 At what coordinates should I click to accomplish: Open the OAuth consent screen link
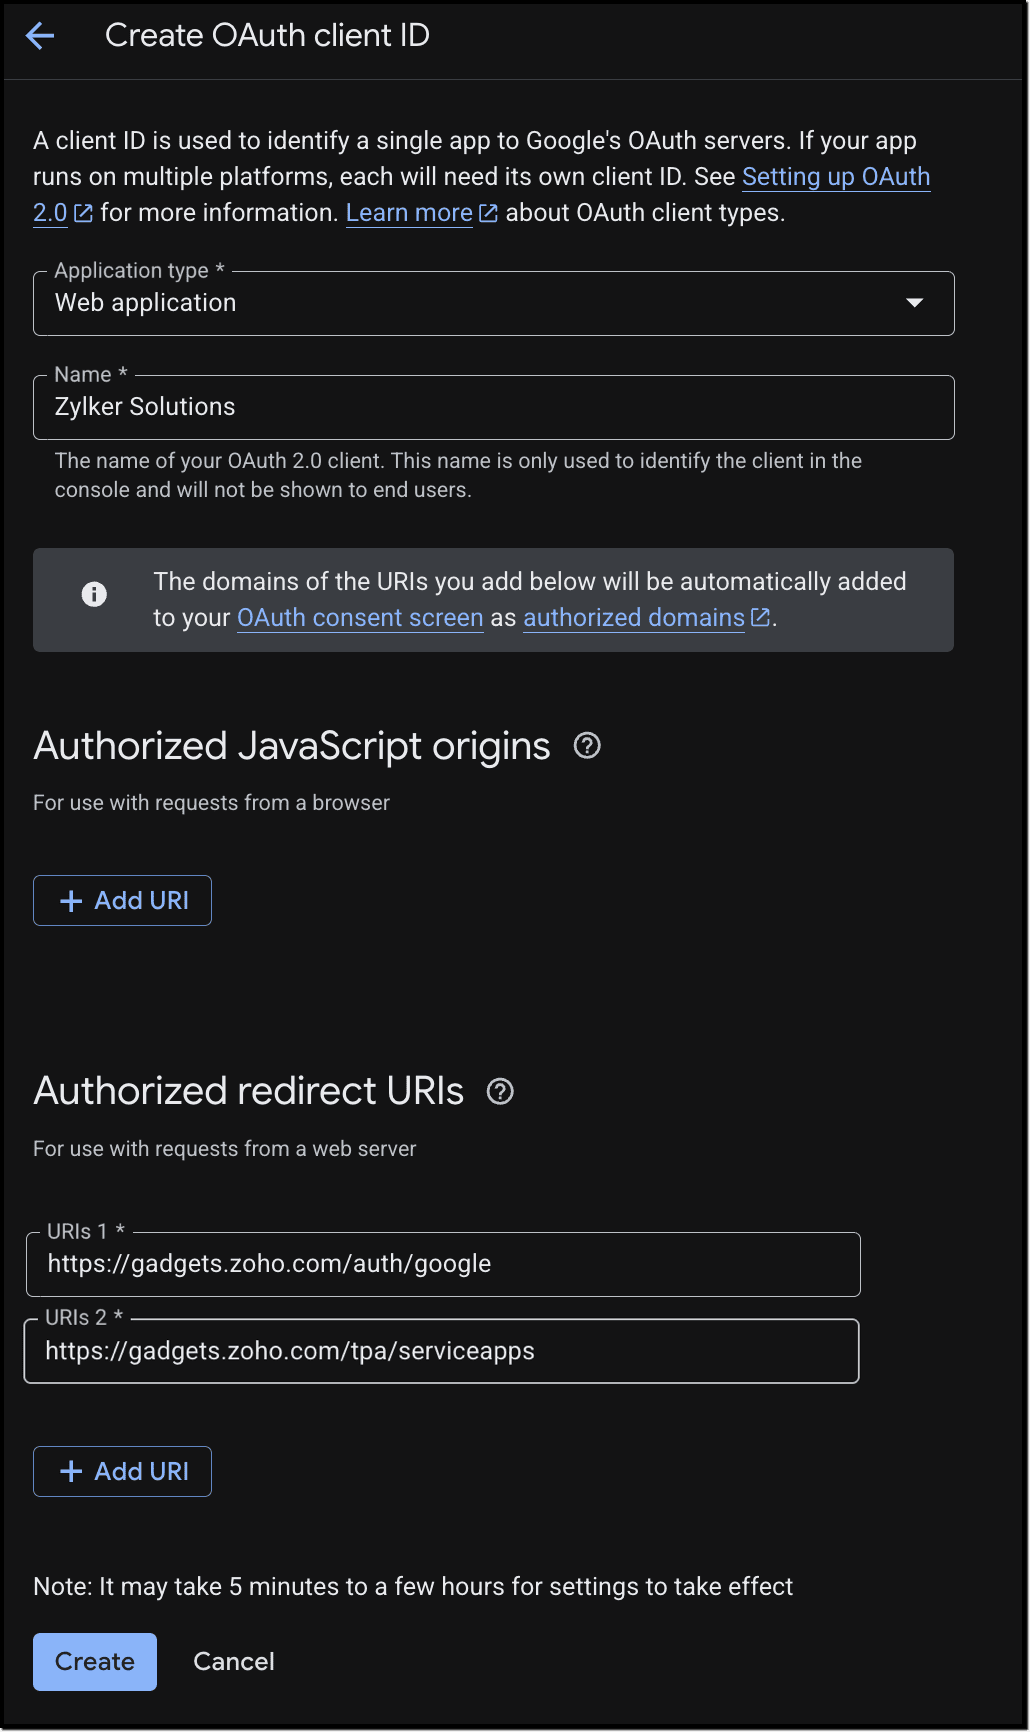(x=360, y=618)
